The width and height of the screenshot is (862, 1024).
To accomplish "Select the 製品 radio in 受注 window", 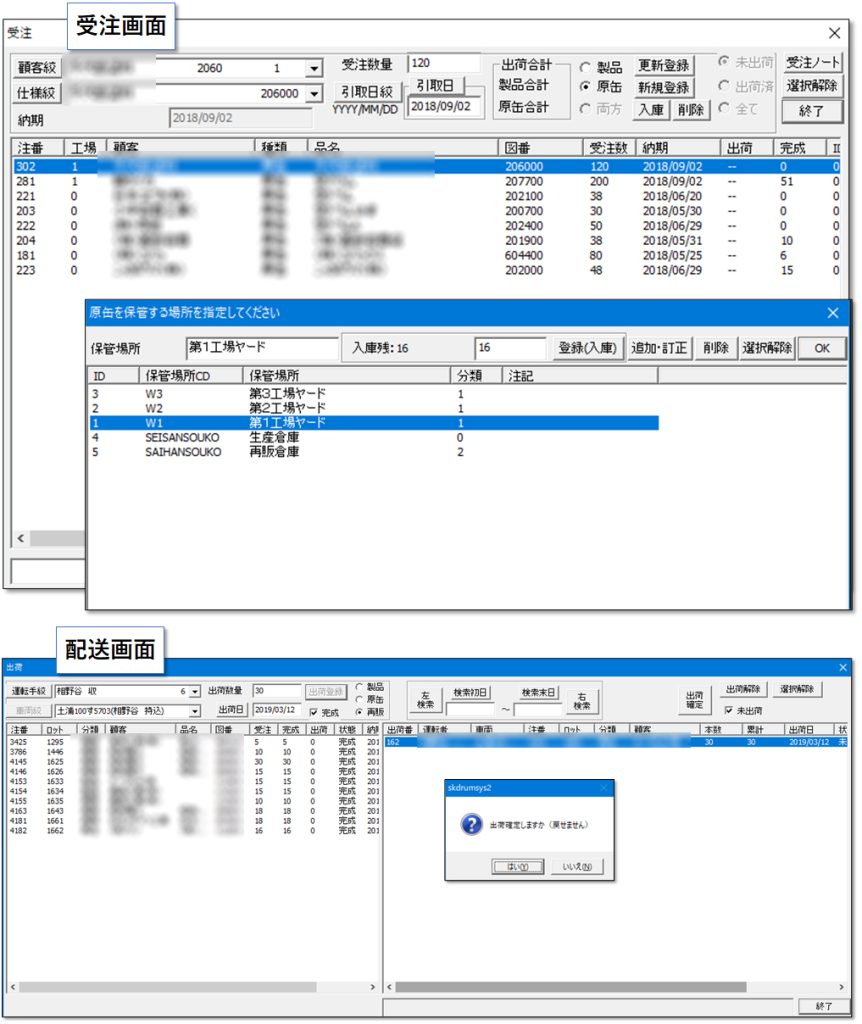I will click(585, 68).
